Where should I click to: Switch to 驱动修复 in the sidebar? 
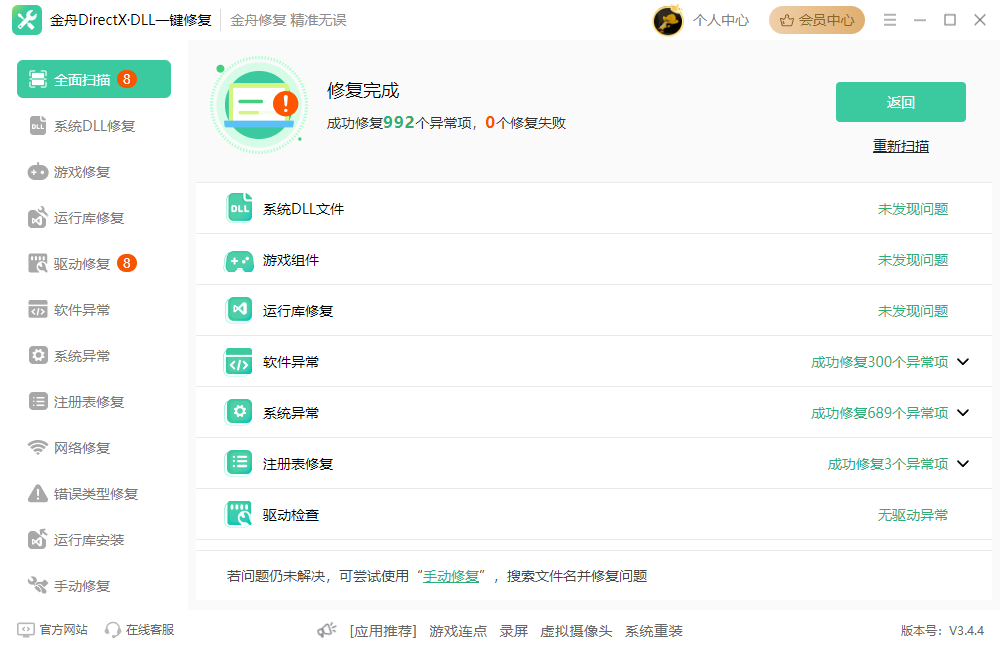(82, 264)
